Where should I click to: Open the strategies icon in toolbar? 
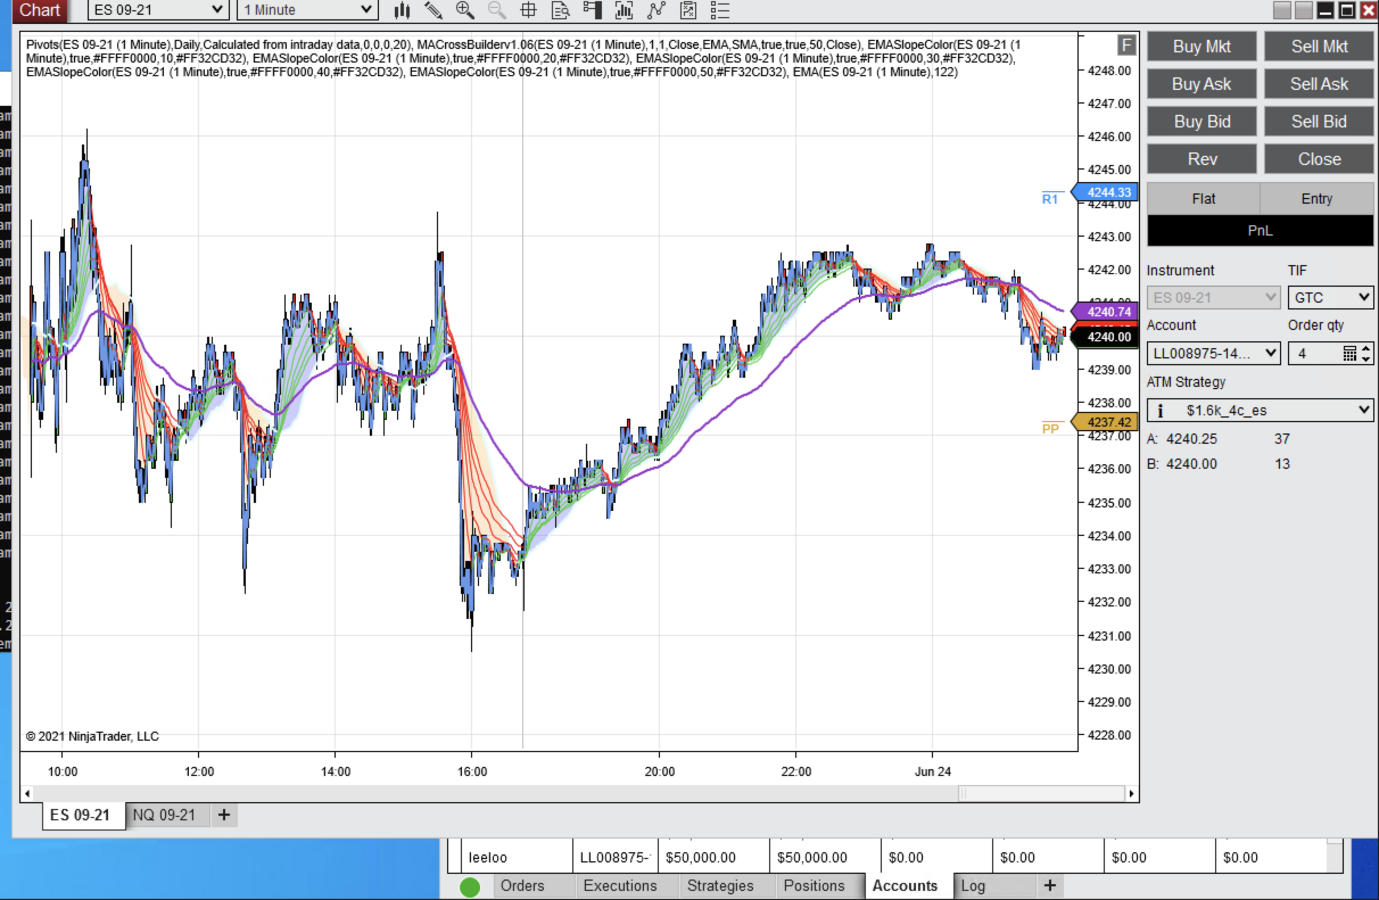688,10
